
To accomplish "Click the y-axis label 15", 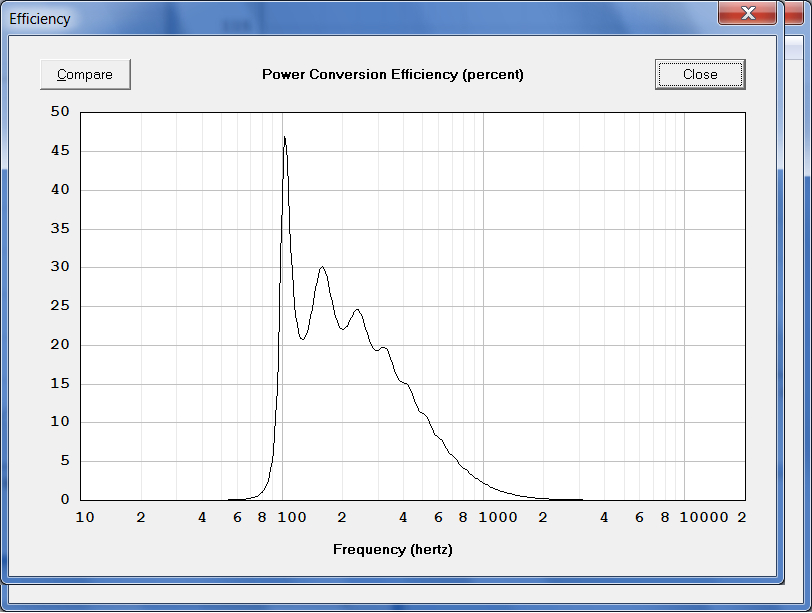I will click(x=60, y=383).
